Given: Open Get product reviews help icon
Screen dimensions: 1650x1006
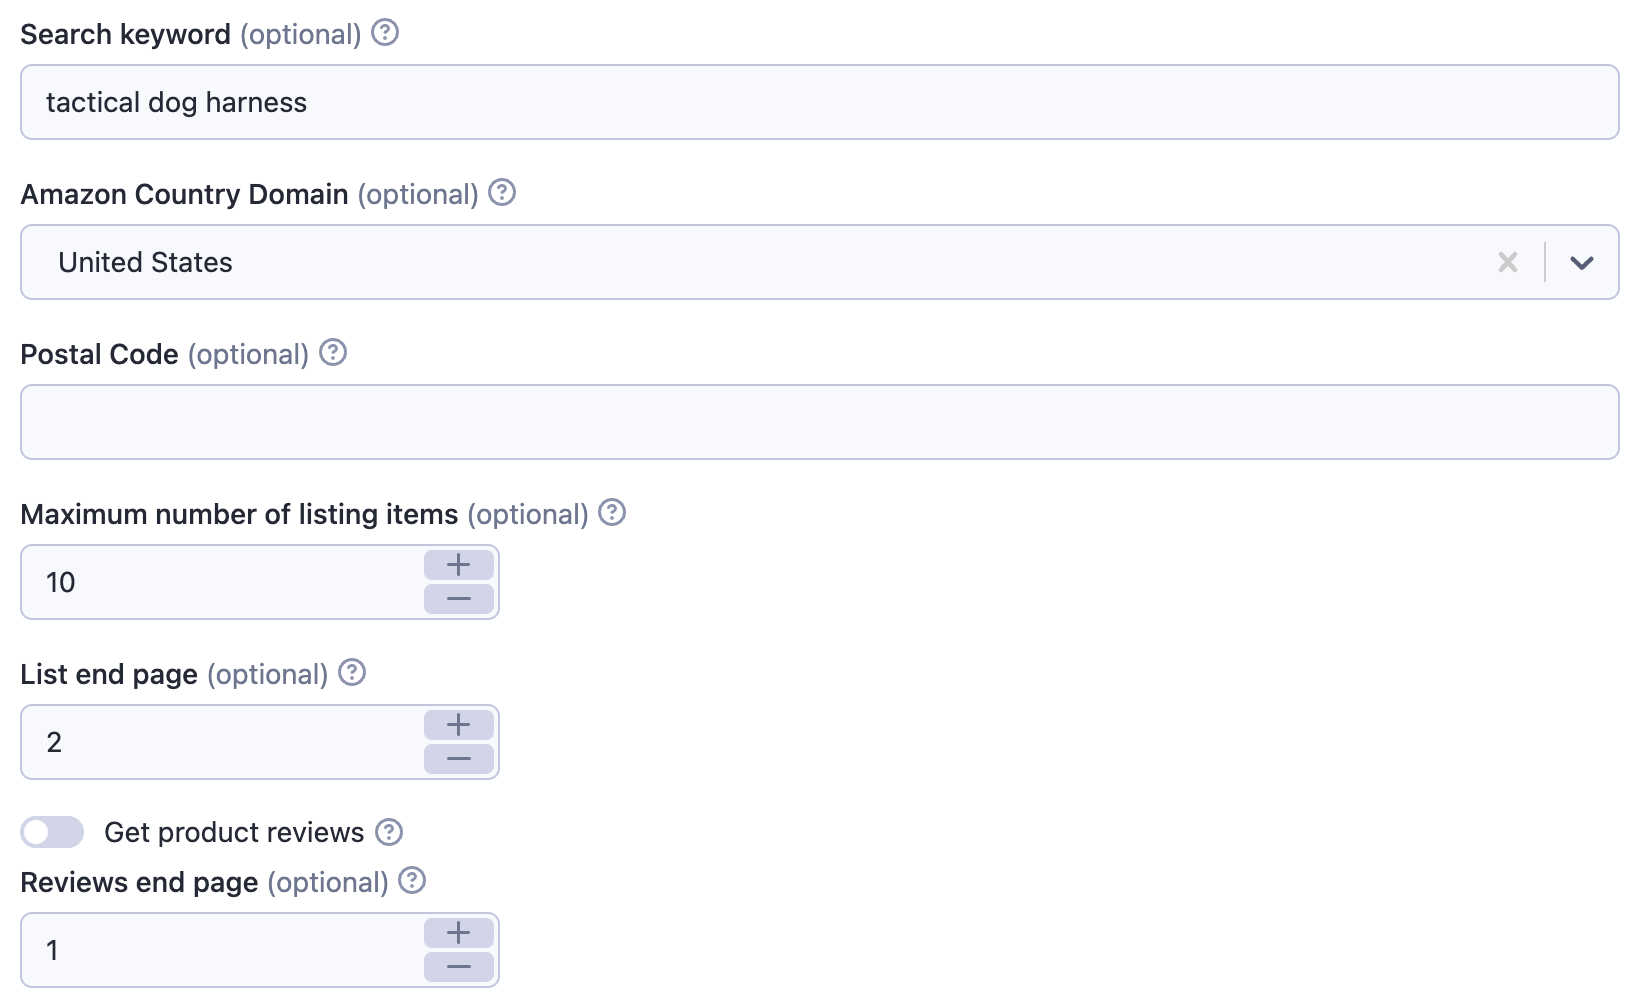Looking at the screenshot, I should [x=389, y=832].
